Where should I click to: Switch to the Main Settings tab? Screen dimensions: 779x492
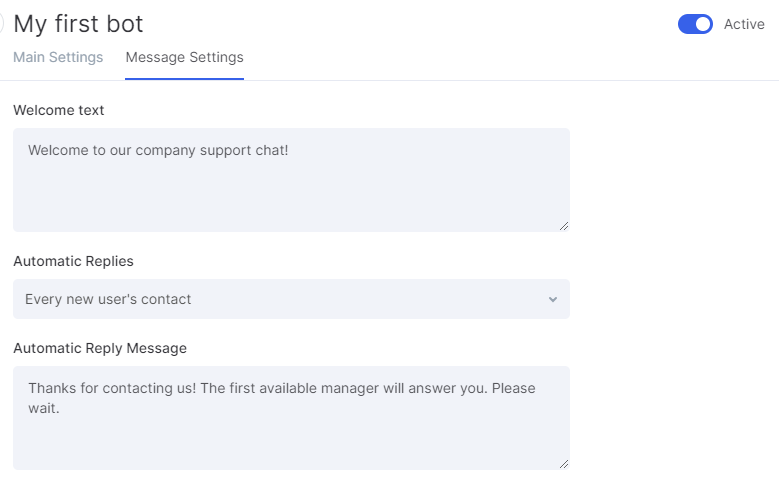pyautogui.click(x=58, y=57)
